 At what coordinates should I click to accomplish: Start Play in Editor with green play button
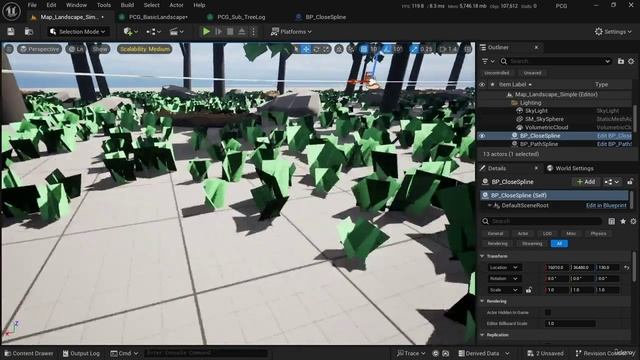(x=206, y=31)
